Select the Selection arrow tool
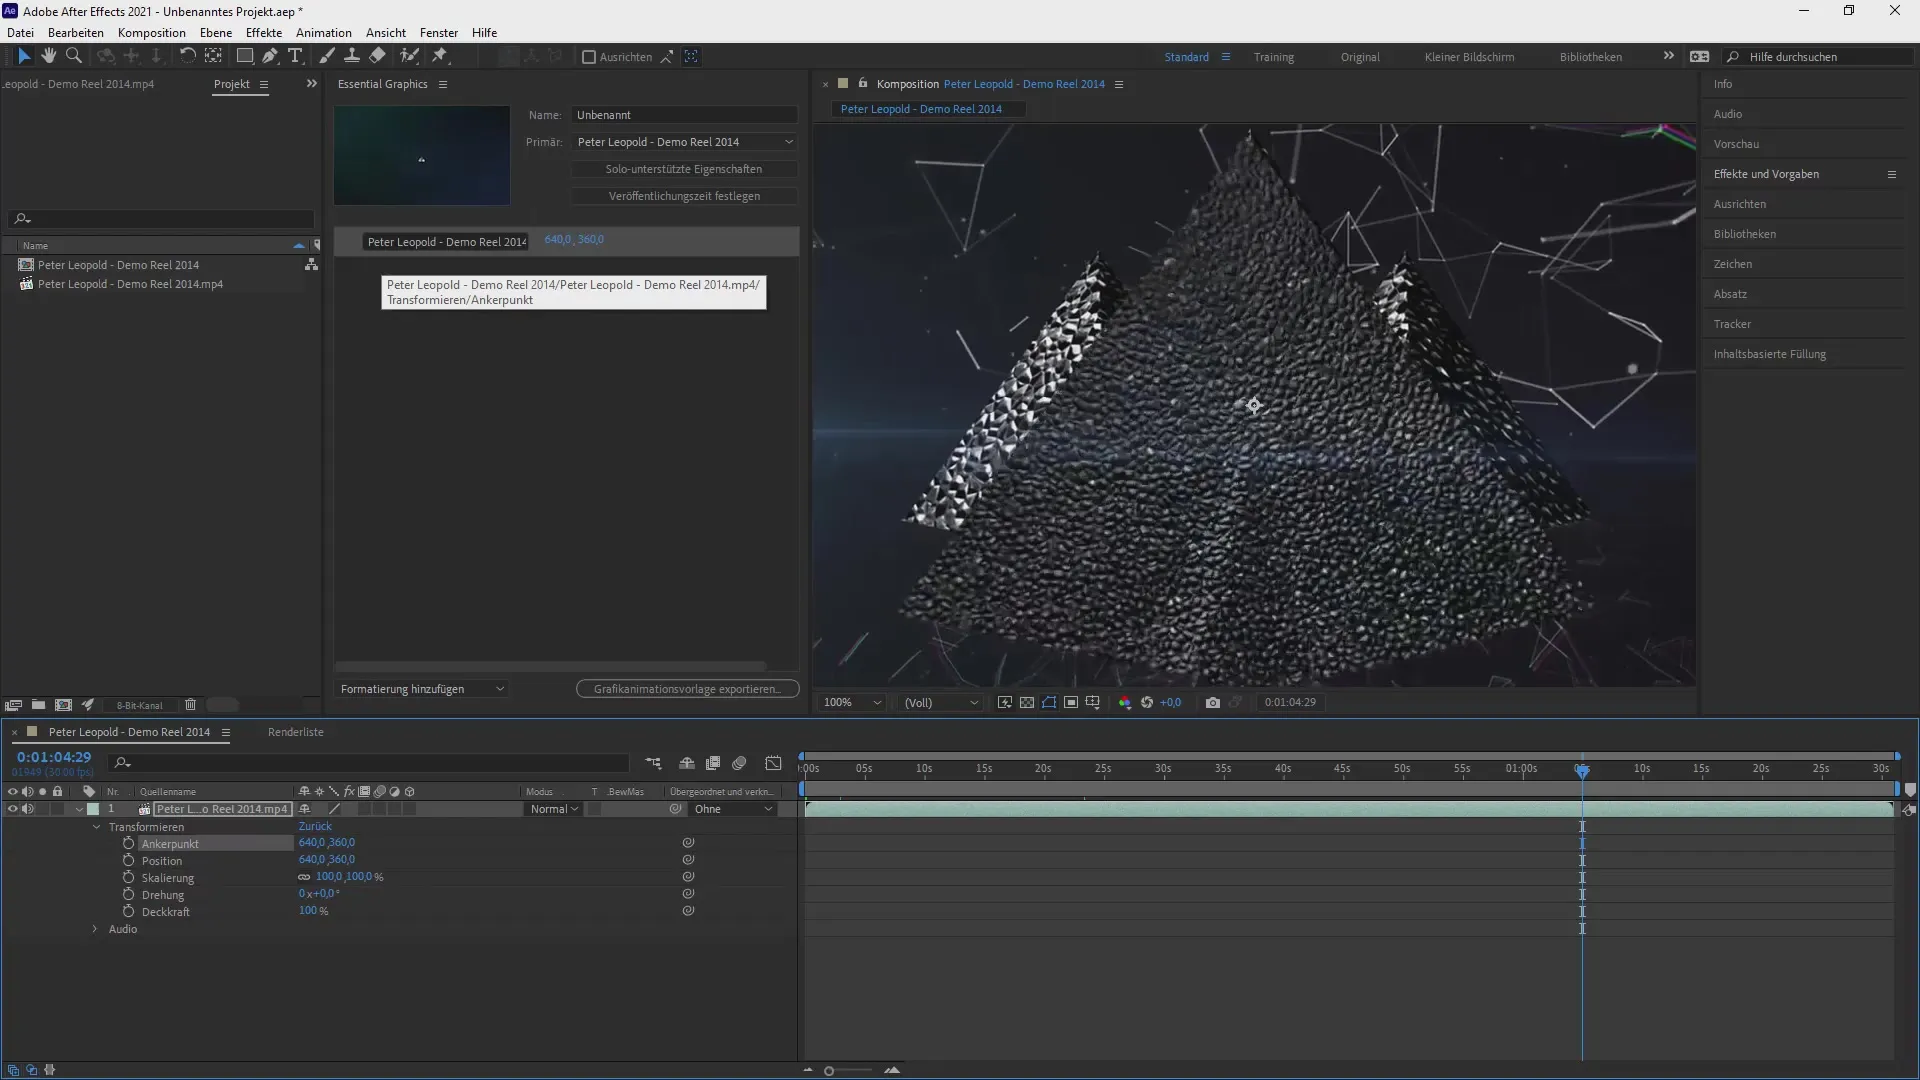 [24, 56]
